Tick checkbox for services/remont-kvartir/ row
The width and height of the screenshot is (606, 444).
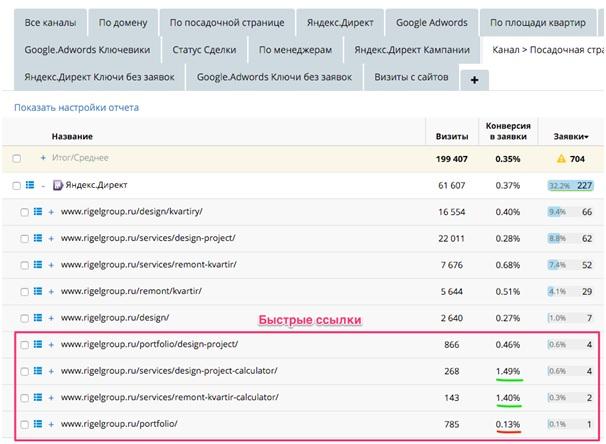24,265
